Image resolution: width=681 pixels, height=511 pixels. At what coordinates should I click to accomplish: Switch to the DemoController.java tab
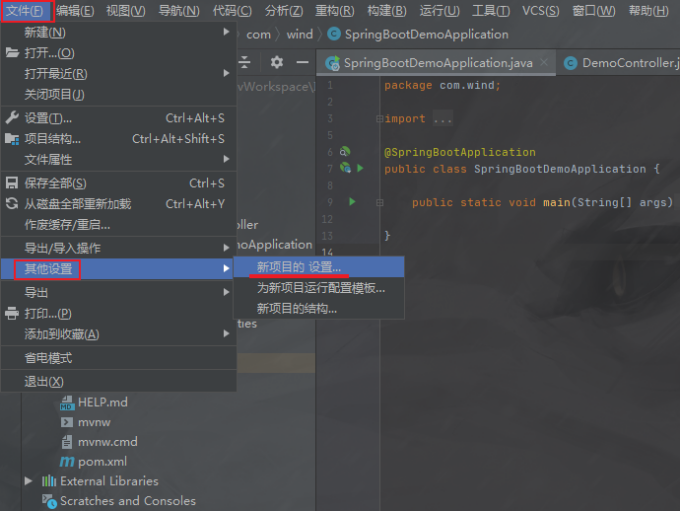pyautogui.click(x=620, y=63)
